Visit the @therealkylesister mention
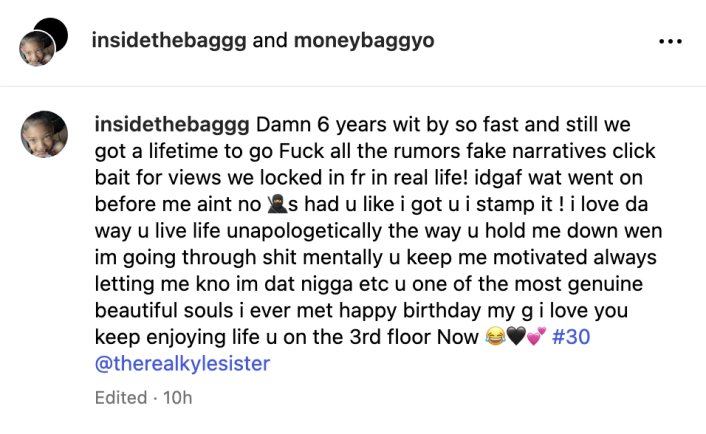The height and width of the screenshot is (434, 706). click(x=182, y=364)
